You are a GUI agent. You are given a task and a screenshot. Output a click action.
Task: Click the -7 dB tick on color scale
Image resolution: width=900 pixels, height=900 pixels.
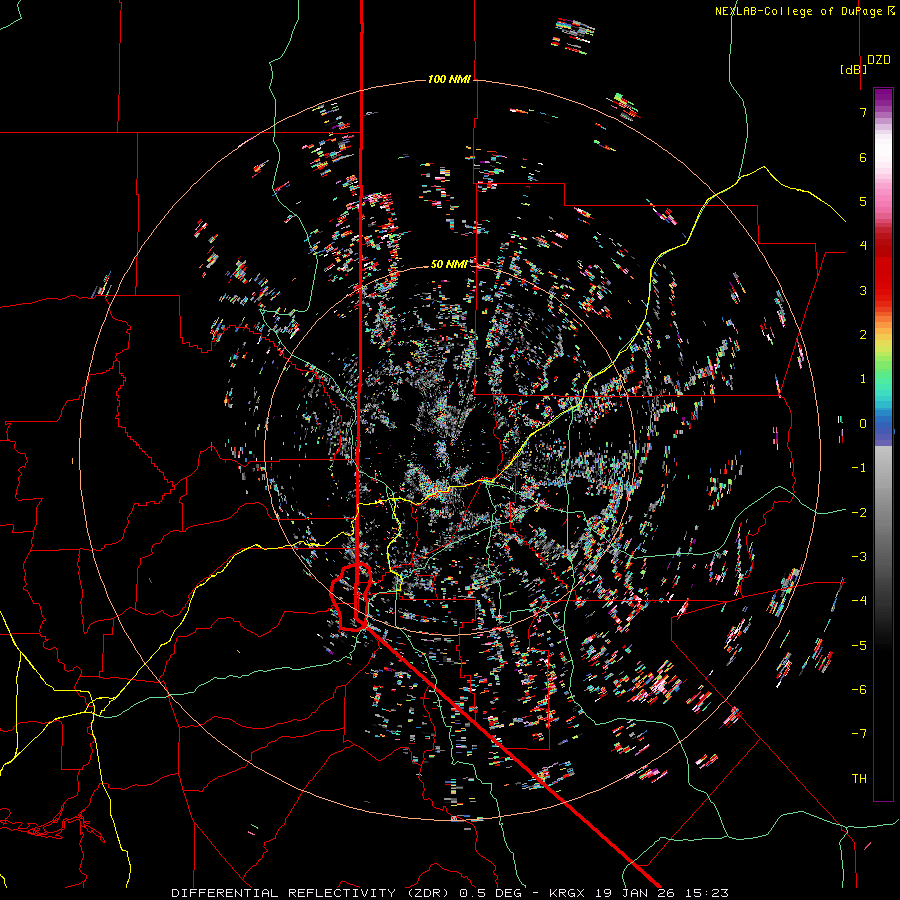click(x=859, y=734)
